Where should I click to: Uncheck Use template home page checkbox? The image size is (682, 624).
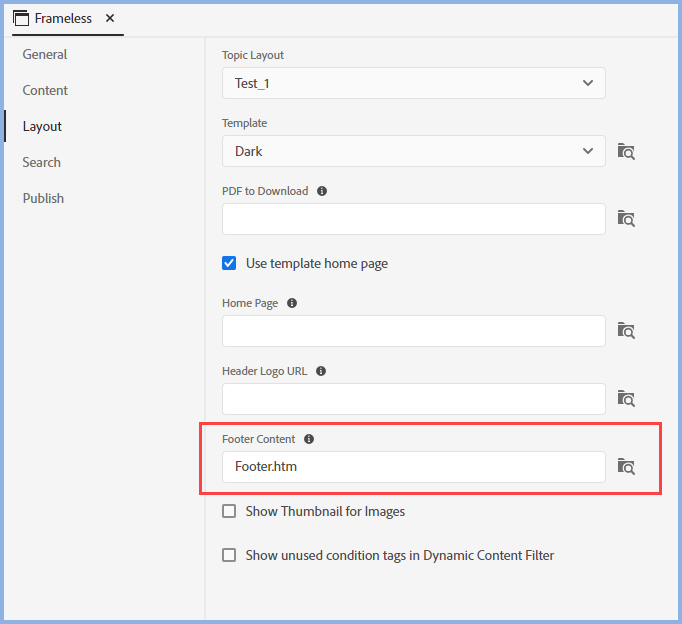229,264
